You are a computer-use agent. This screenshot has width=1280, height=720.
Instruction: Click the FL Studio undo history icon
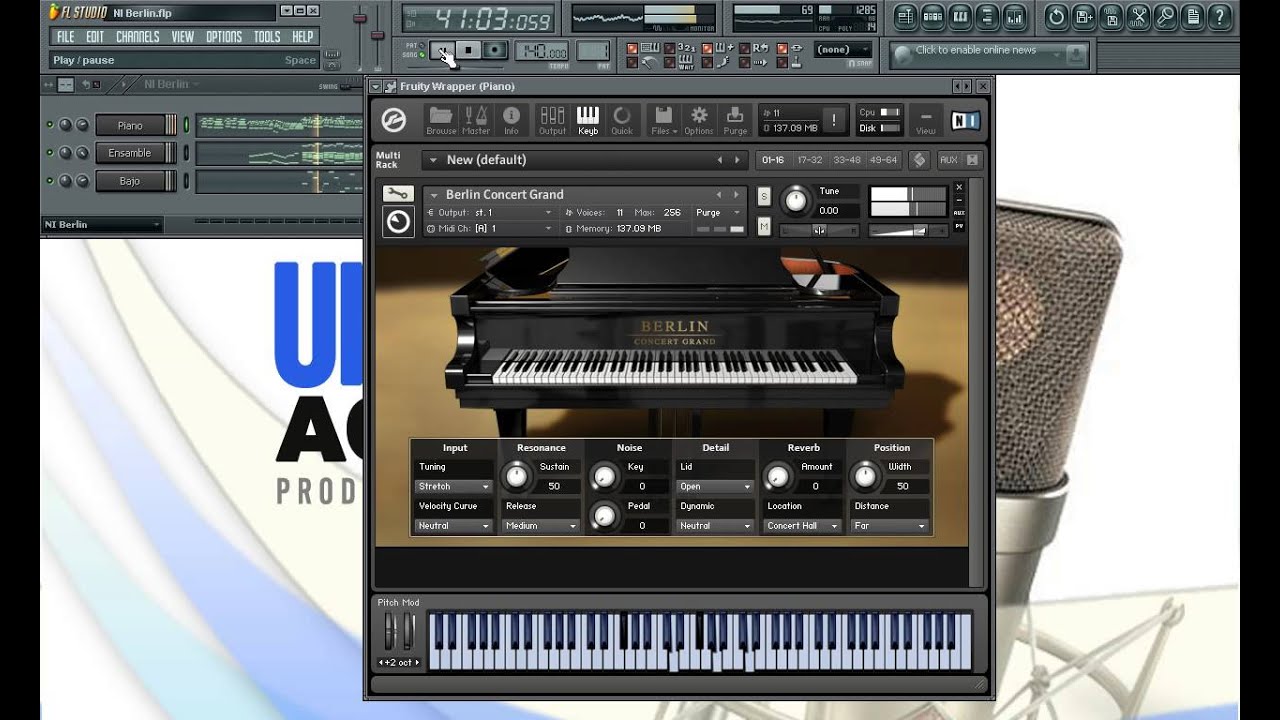1057,16
